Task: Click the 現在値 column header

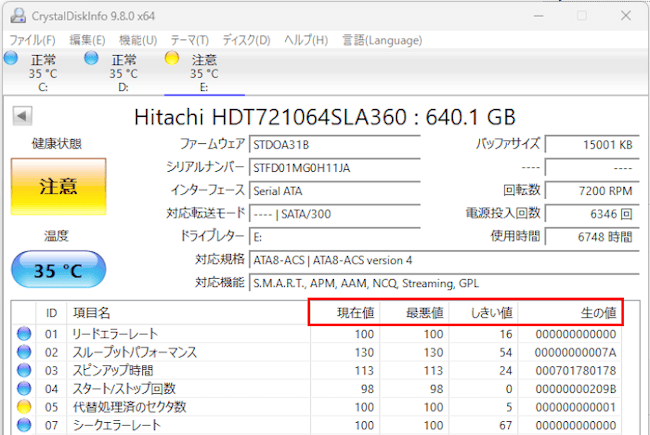Action: pyautogui.click(x=344, y=313)
